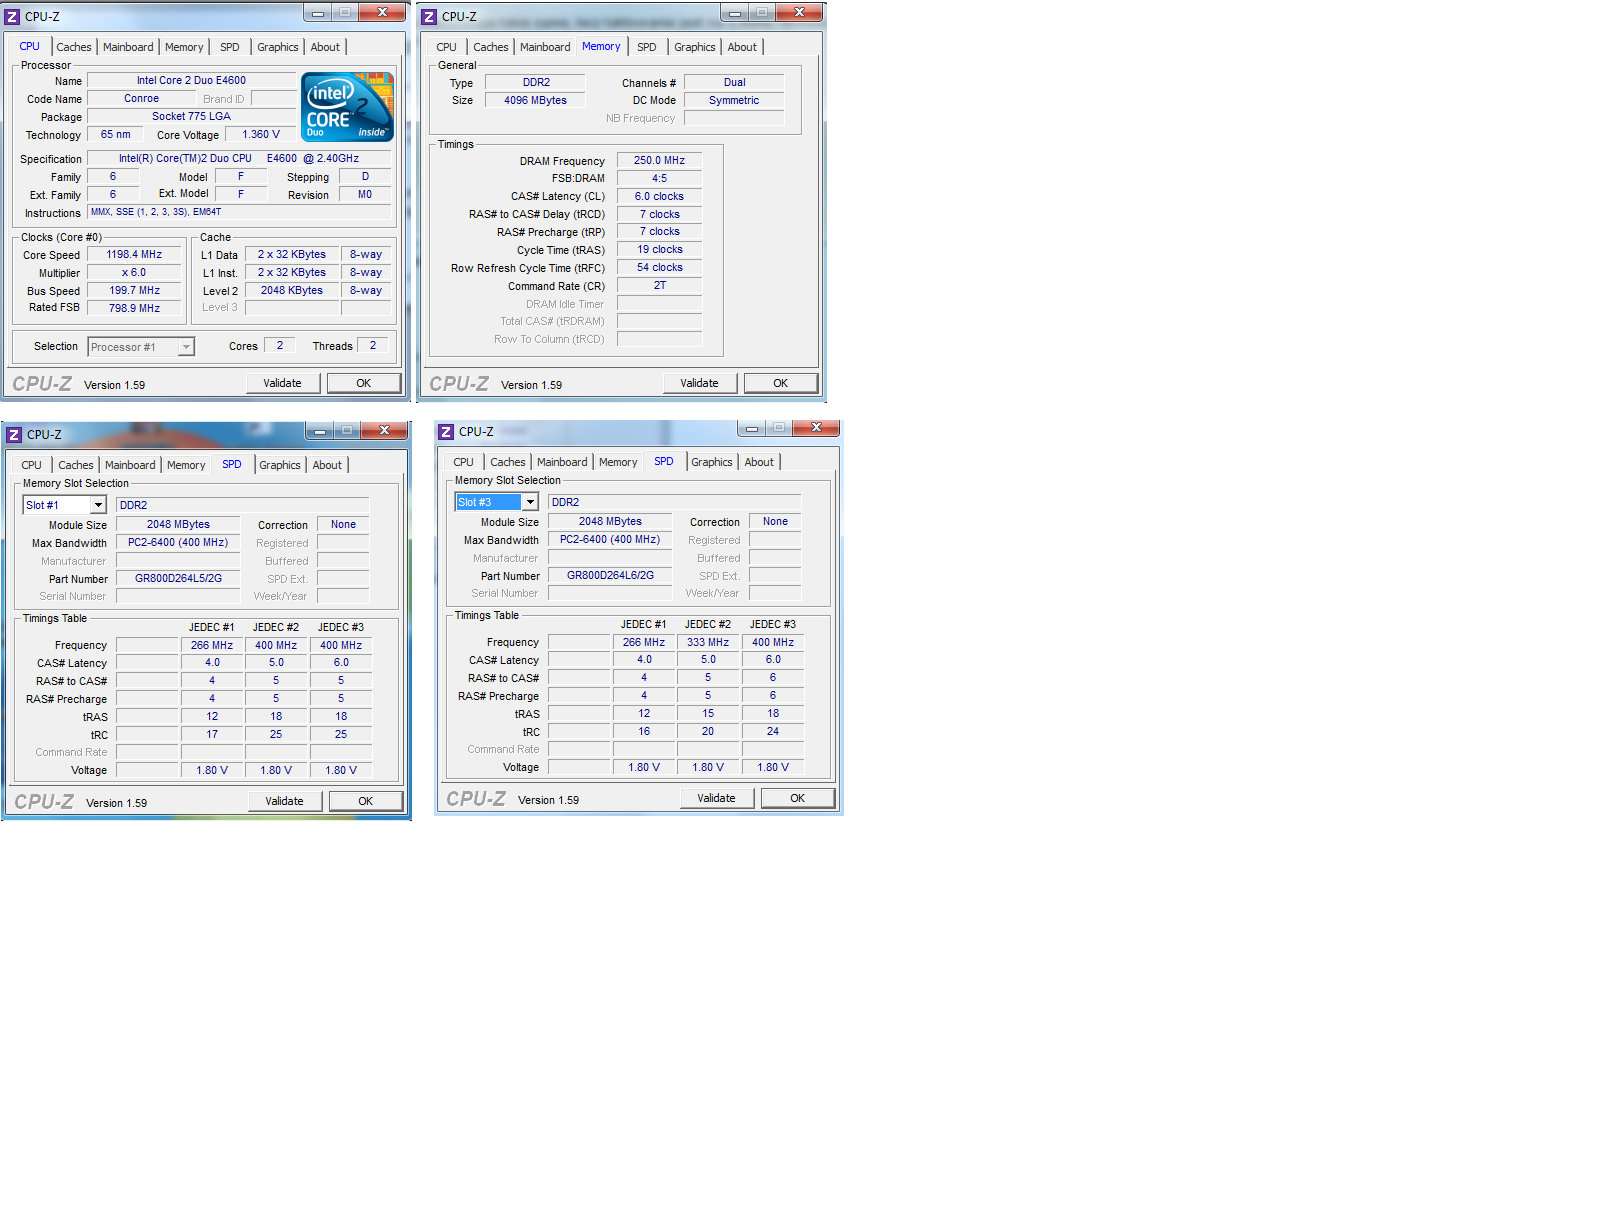This screenshot has height=1210, width=1600.
Task: Click the CPU-Z title icon in the Slot #1 SPD window
Action: click(15, 435)
